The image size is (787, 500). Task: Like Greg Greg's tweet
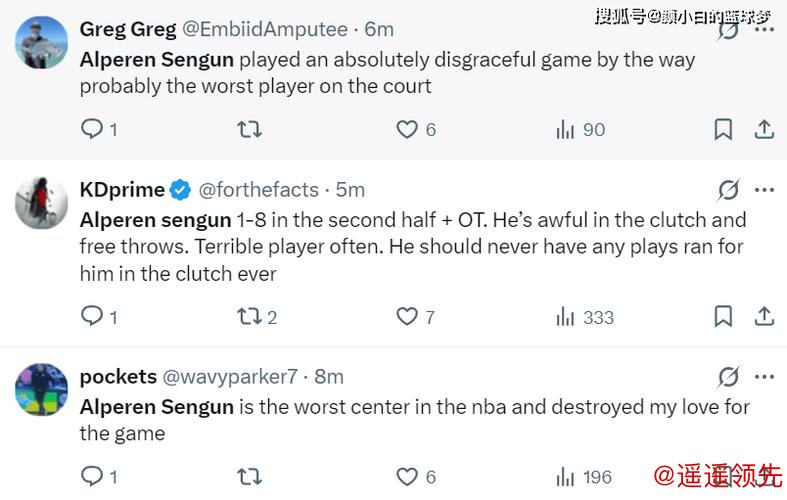tap(407, 129)
